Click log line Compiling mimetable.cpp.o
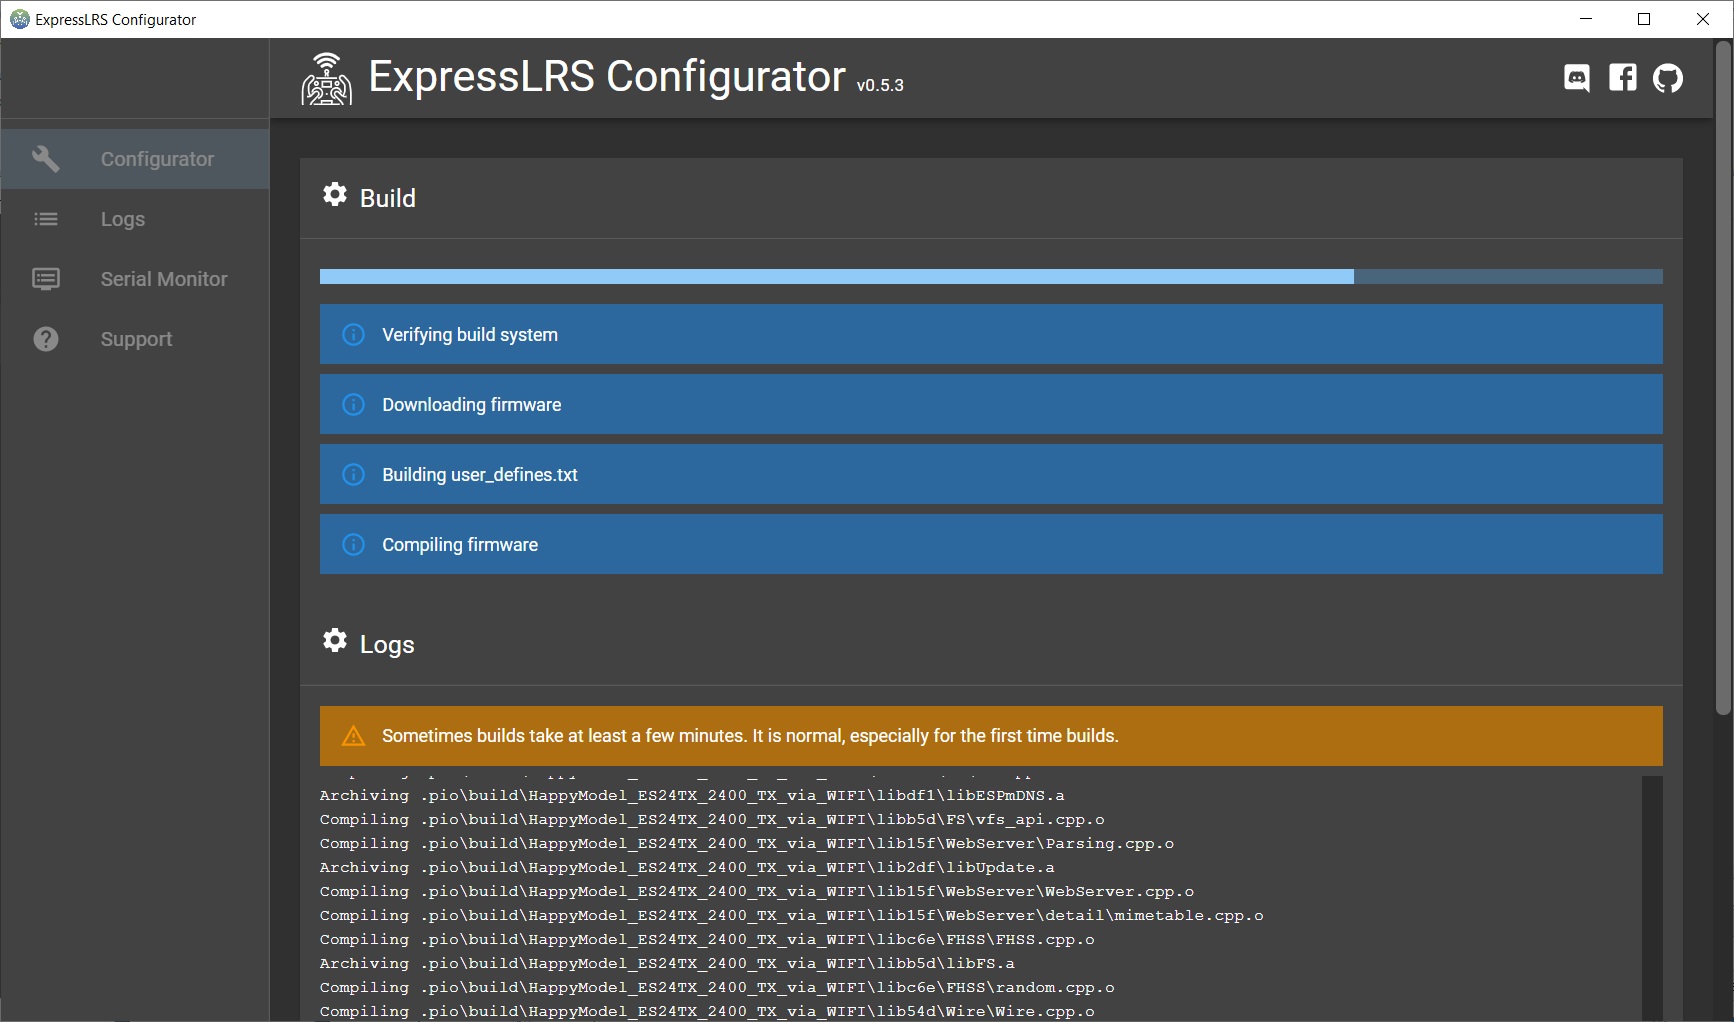1734x1022 pixels. point(792,916)
